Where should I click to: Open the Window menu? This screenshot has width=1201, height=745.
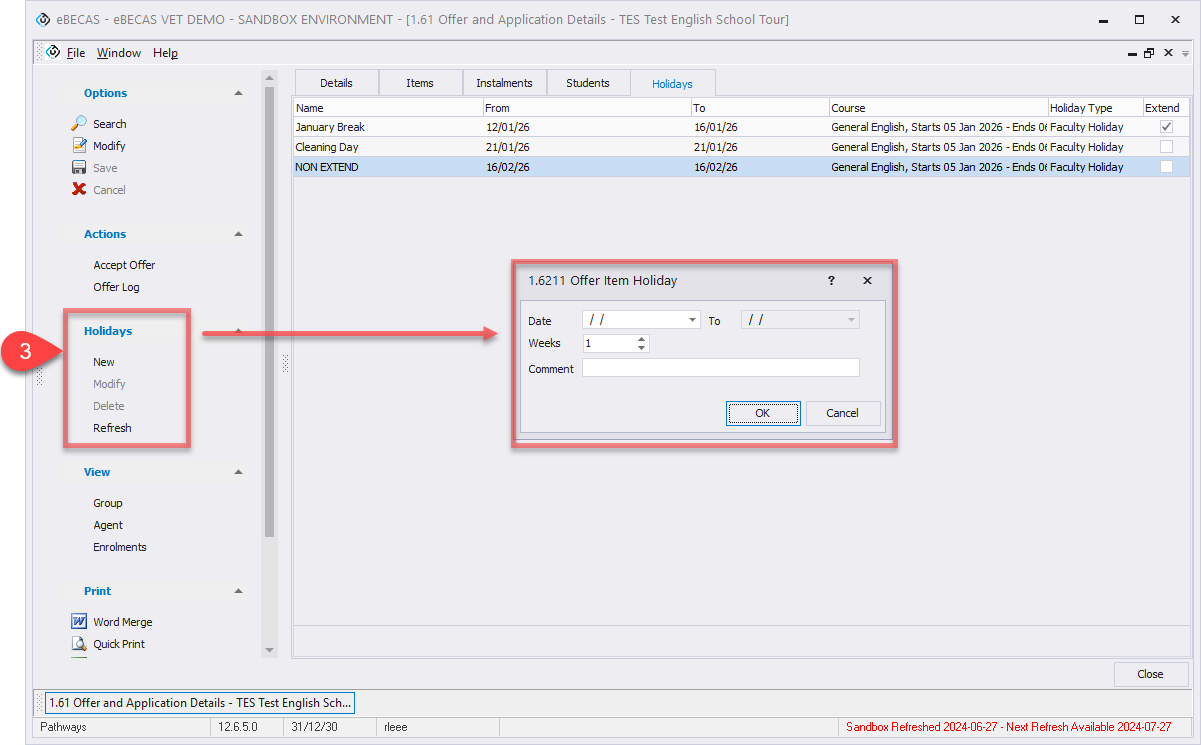[x=119, y=53]
